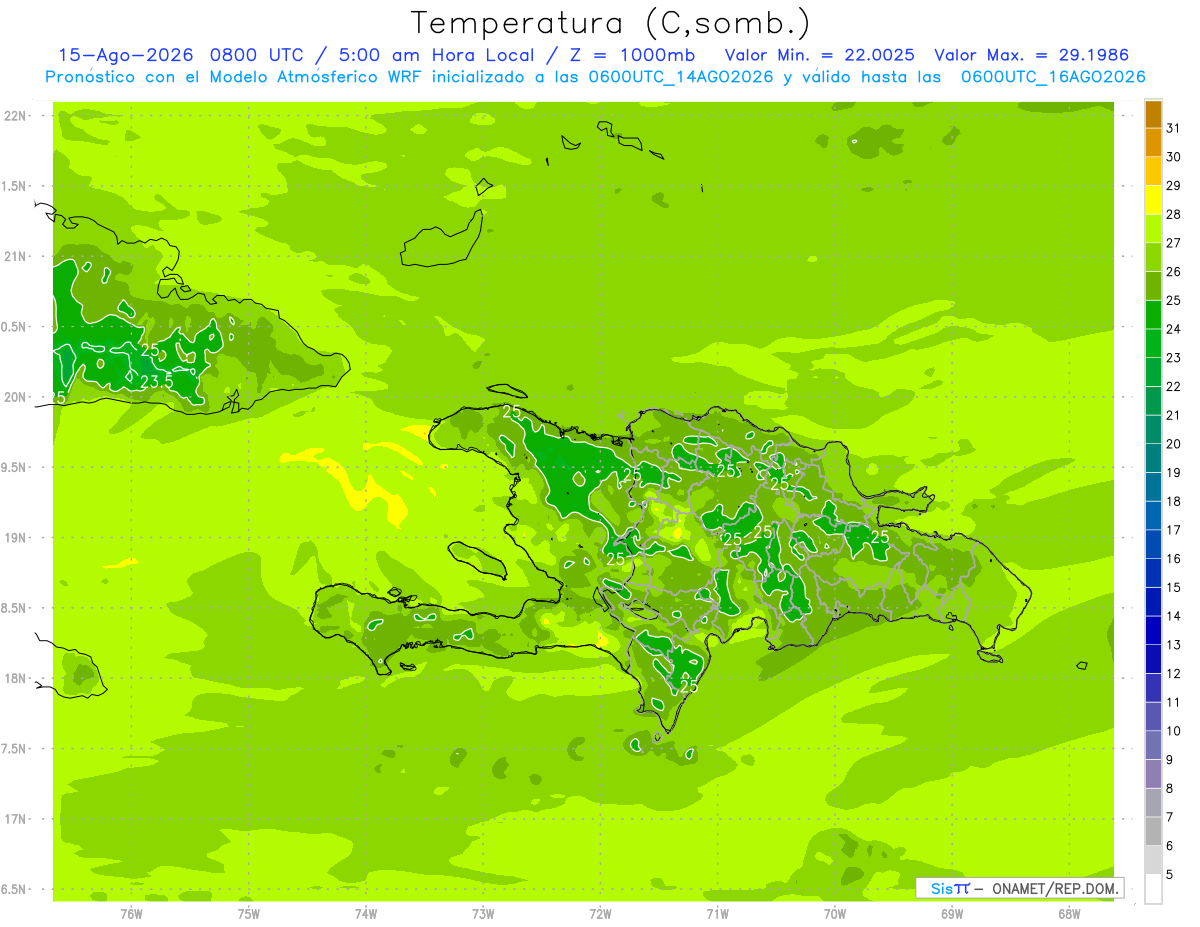Select the "Valor Max. = 29.1986" text

(1034, 55)
